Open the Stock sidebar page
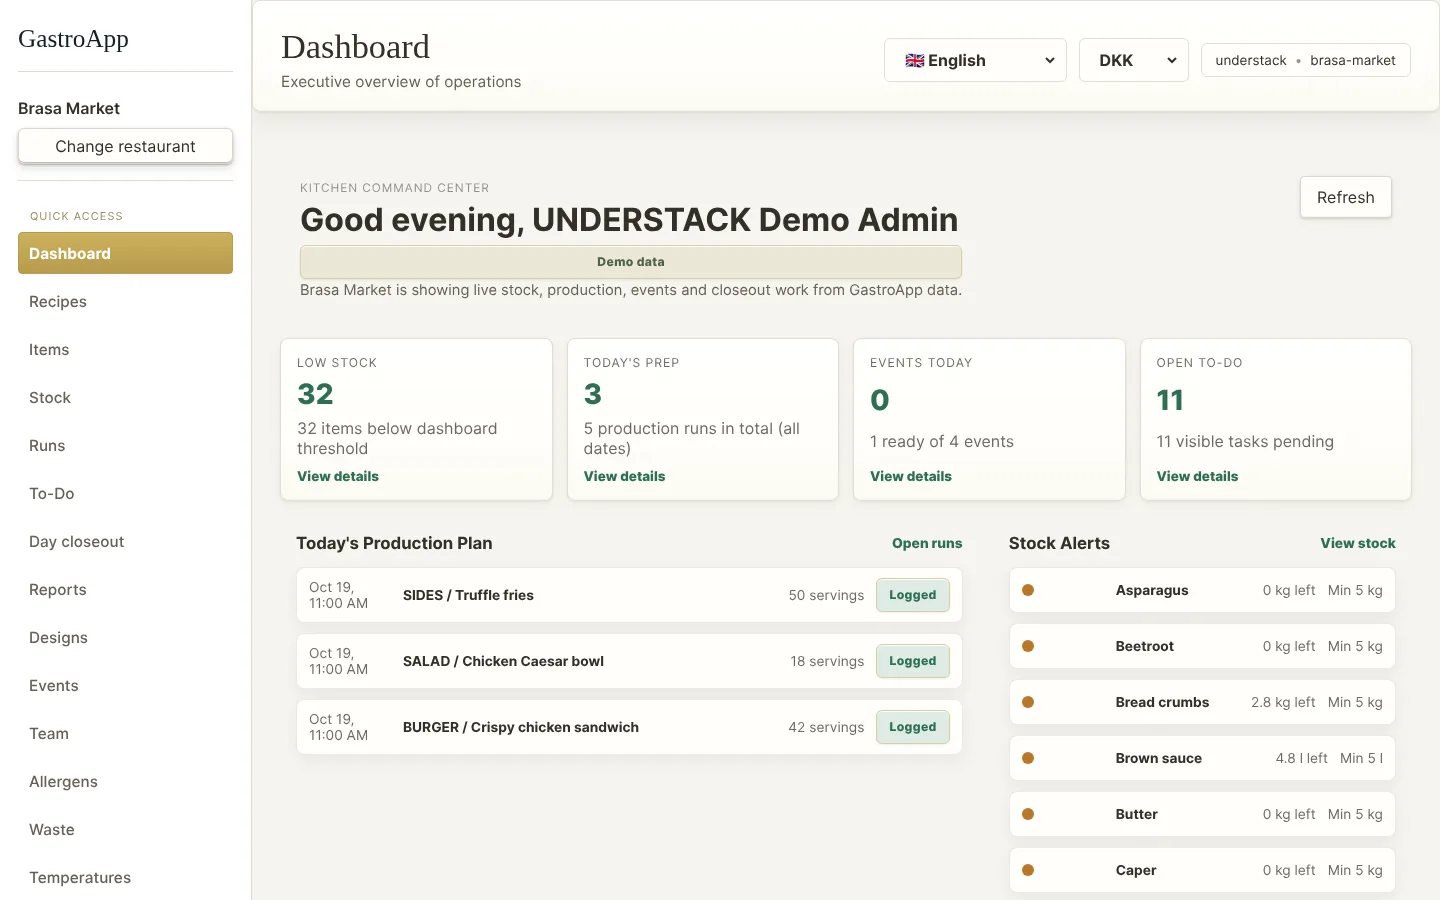Viewport: 1440px width, 900px height. pyautogui.click(x=125, y=397)
